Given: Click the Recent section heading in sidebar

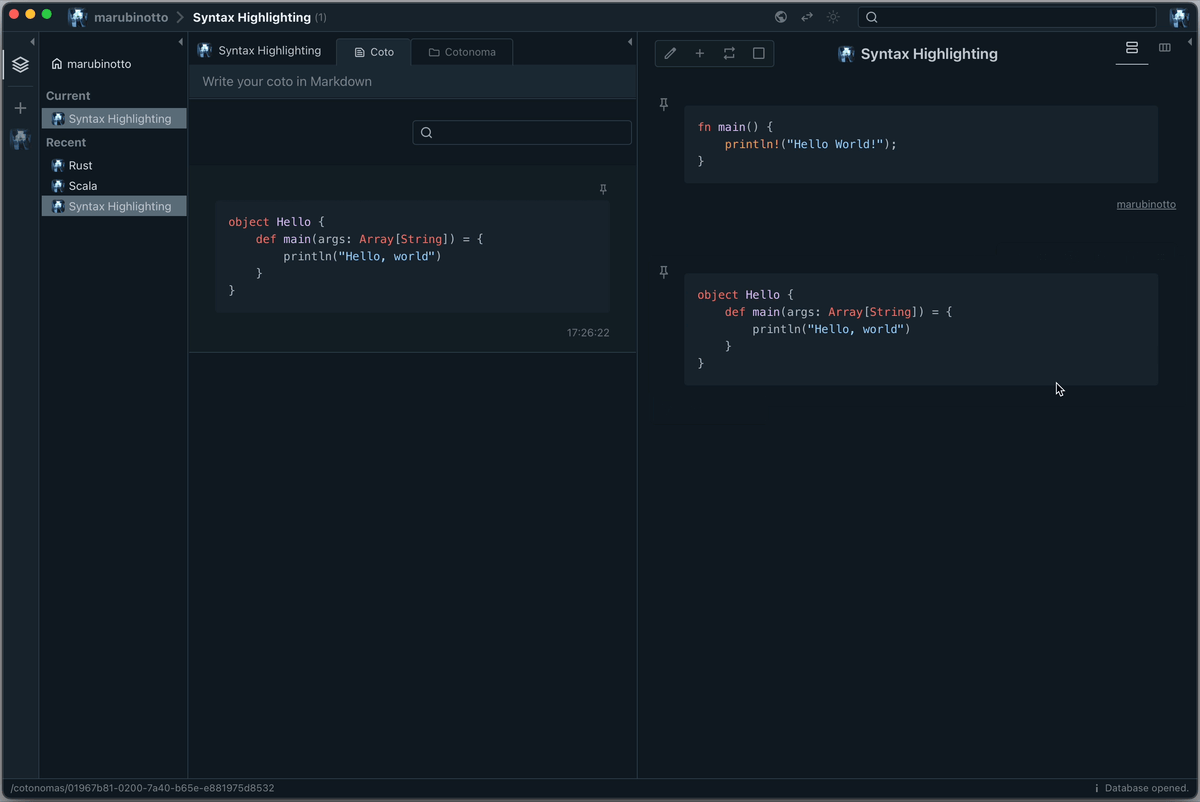Looking at the screenshot, I should click(66, 142).
